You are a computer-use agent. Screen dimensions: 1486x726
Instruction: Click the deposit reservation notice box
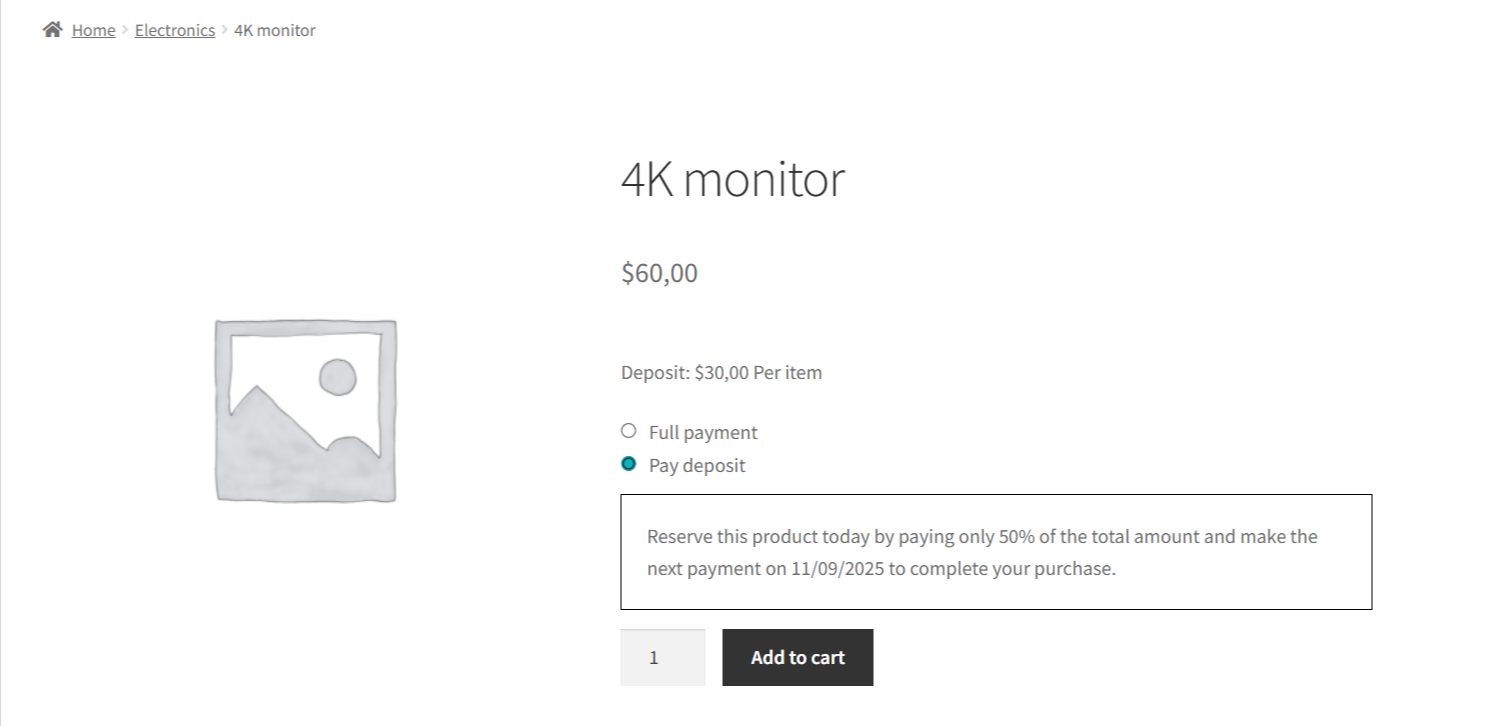point(995,551)
